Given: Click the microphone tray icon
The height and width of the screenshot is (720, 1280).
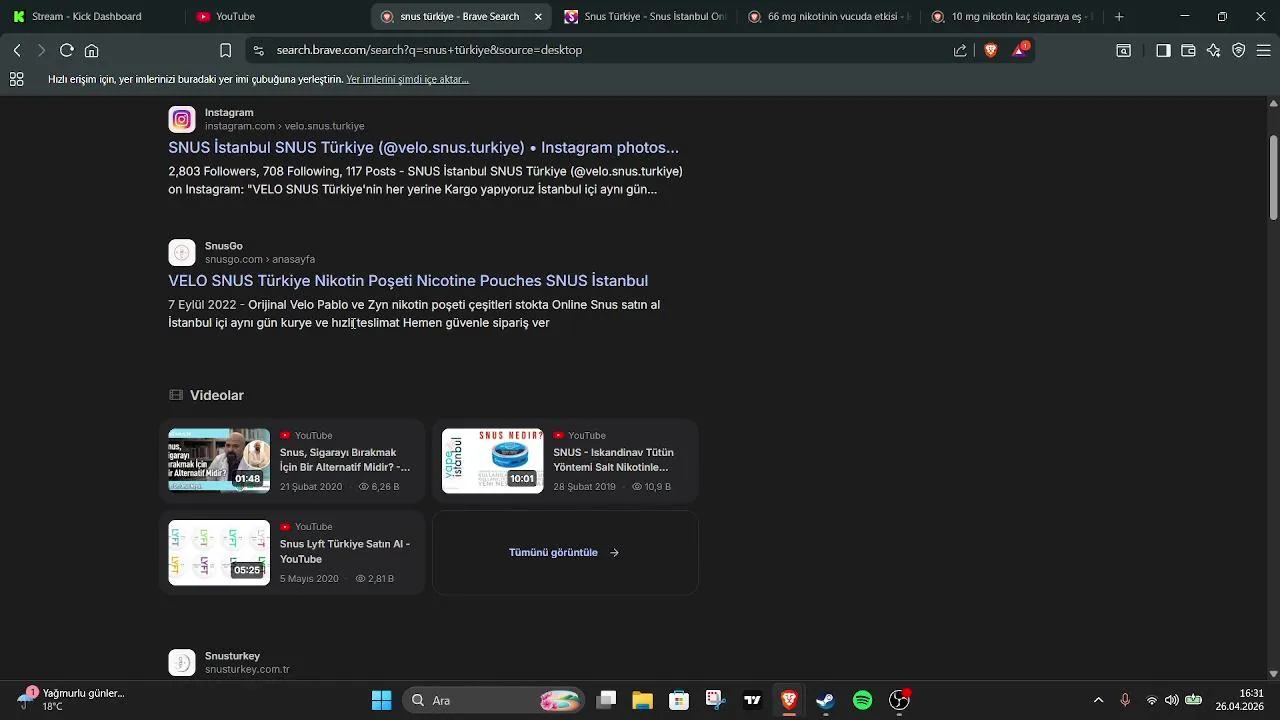Looking at the screenshot, I should pyautogui.click(x=1125, y=700).
